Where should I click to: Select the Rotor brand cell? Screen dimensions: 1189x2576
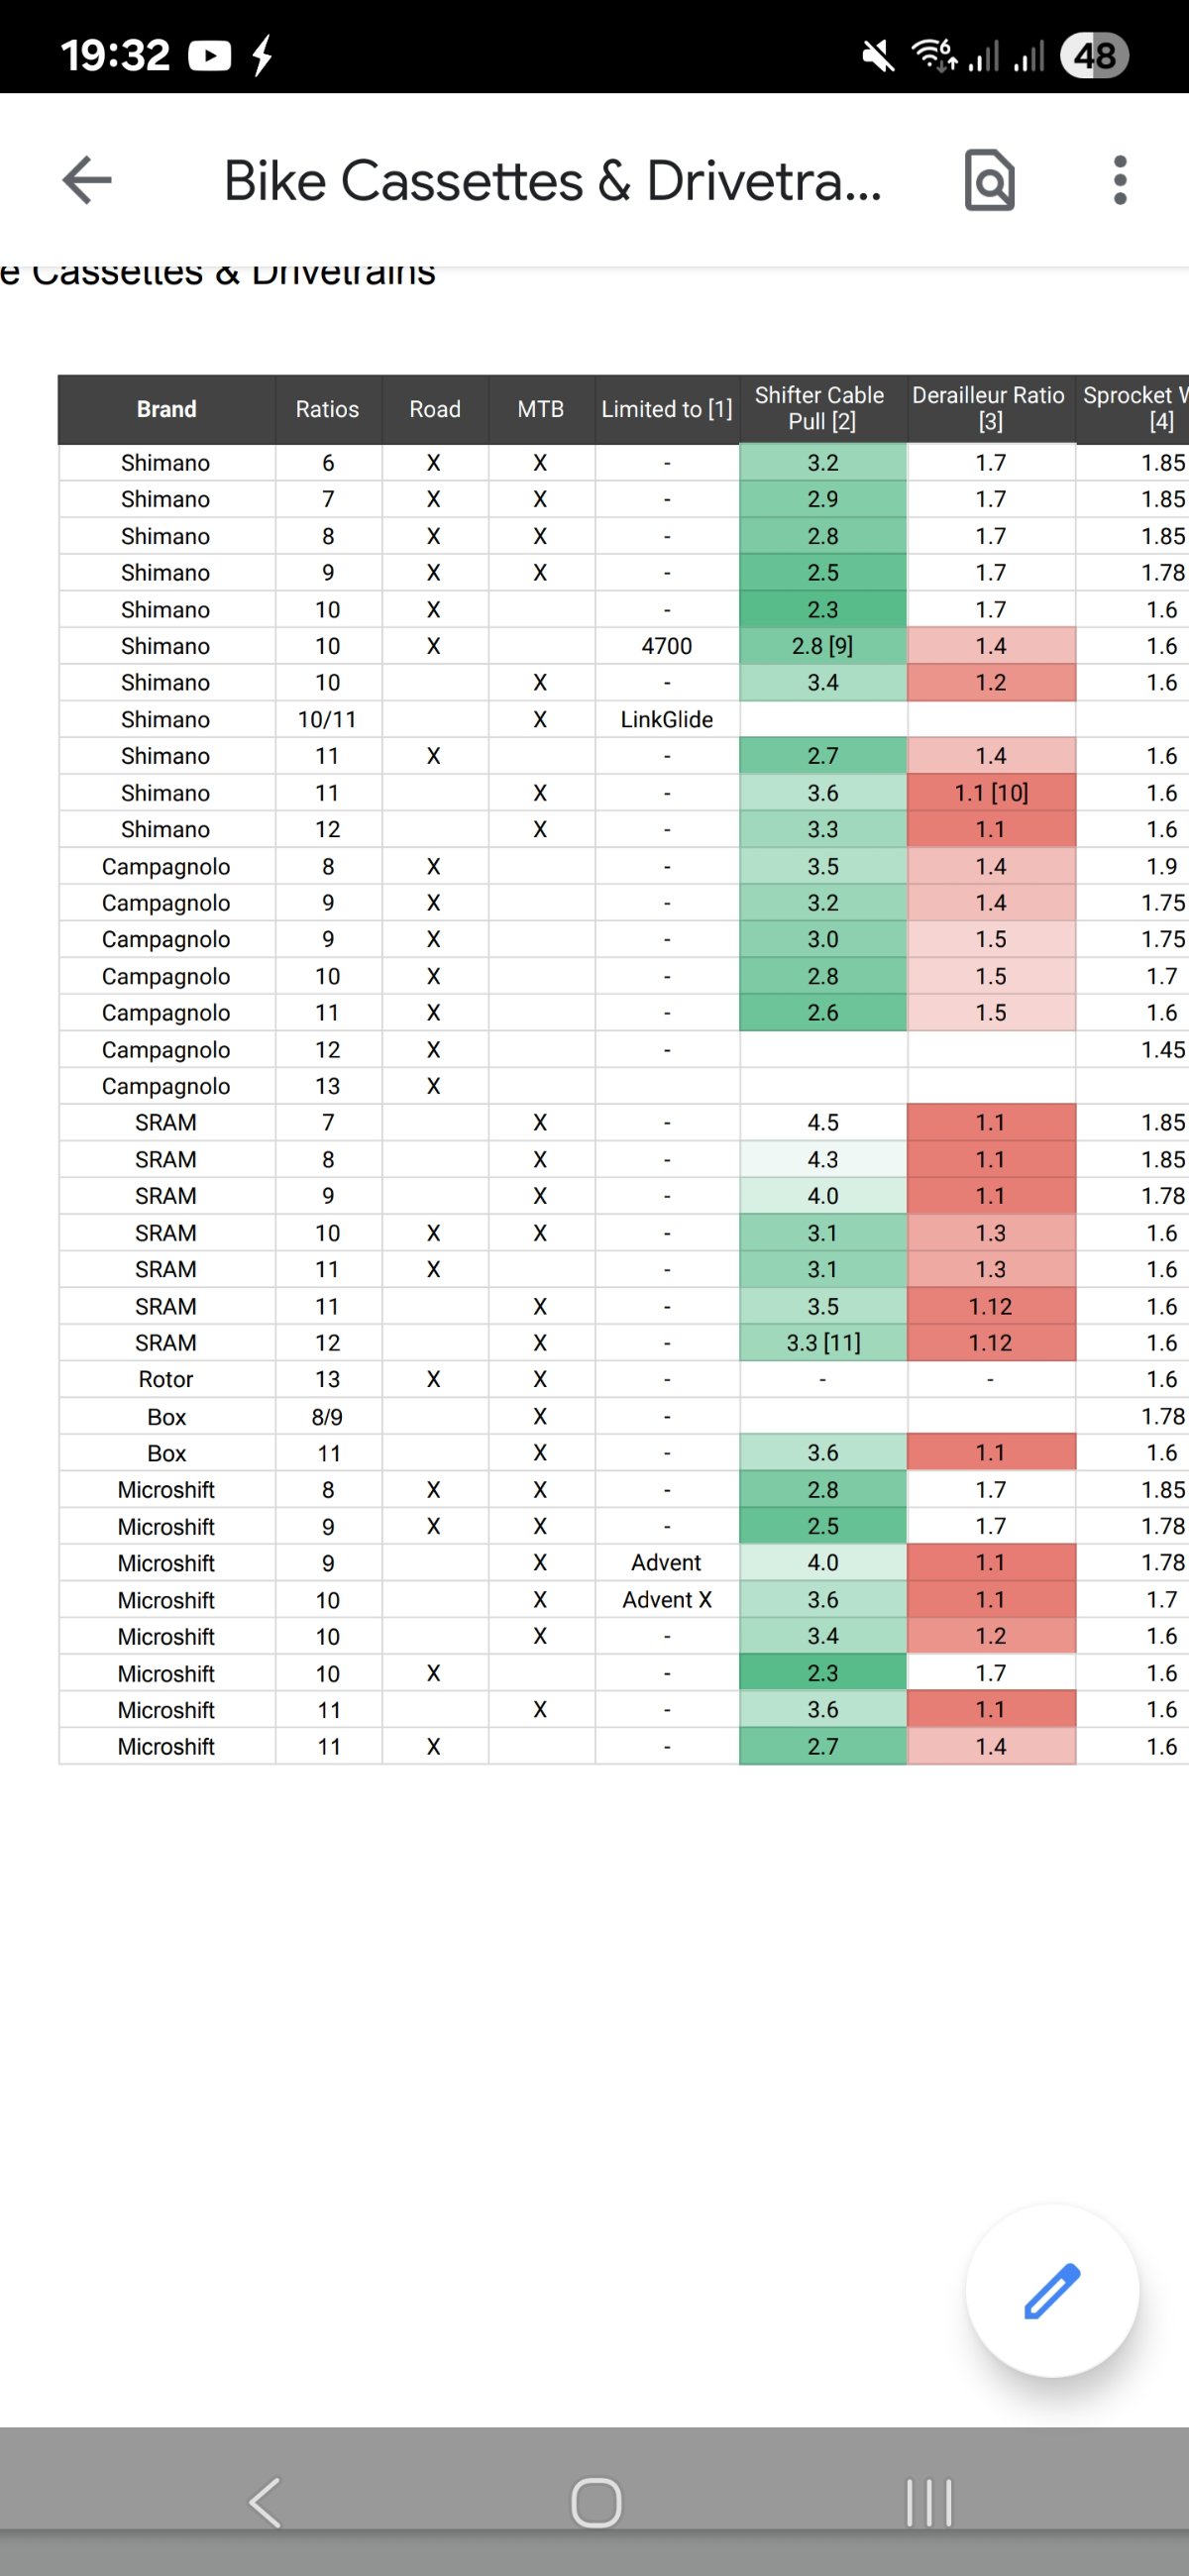pos(166,1380)
